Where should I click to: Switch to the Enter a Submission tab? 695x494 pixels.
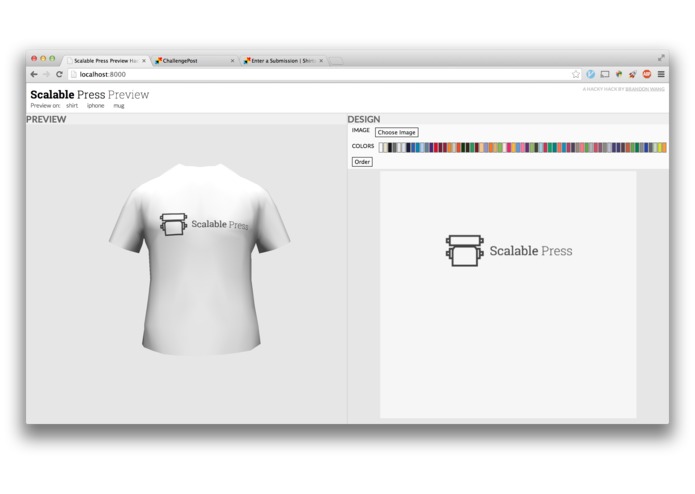[x=283, y=61]
